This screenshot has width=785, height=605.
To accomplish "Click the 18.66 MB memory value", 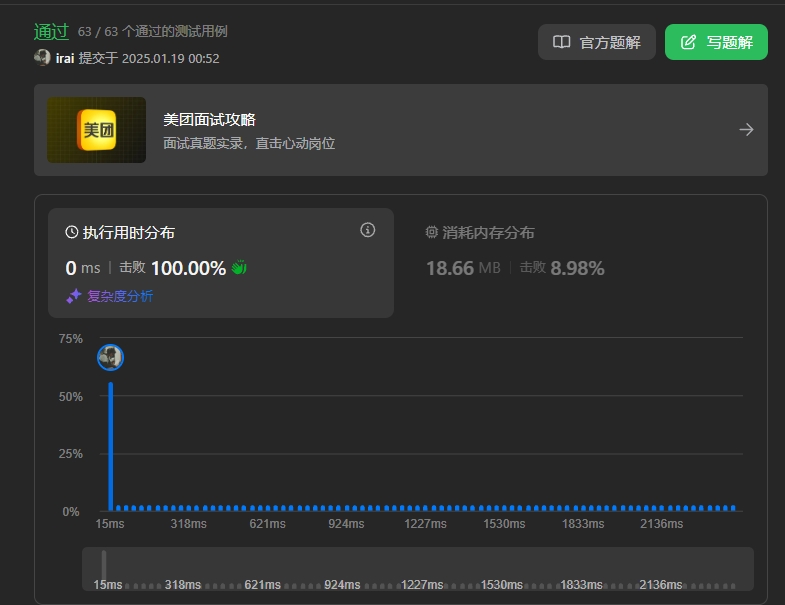I will 463,268.
